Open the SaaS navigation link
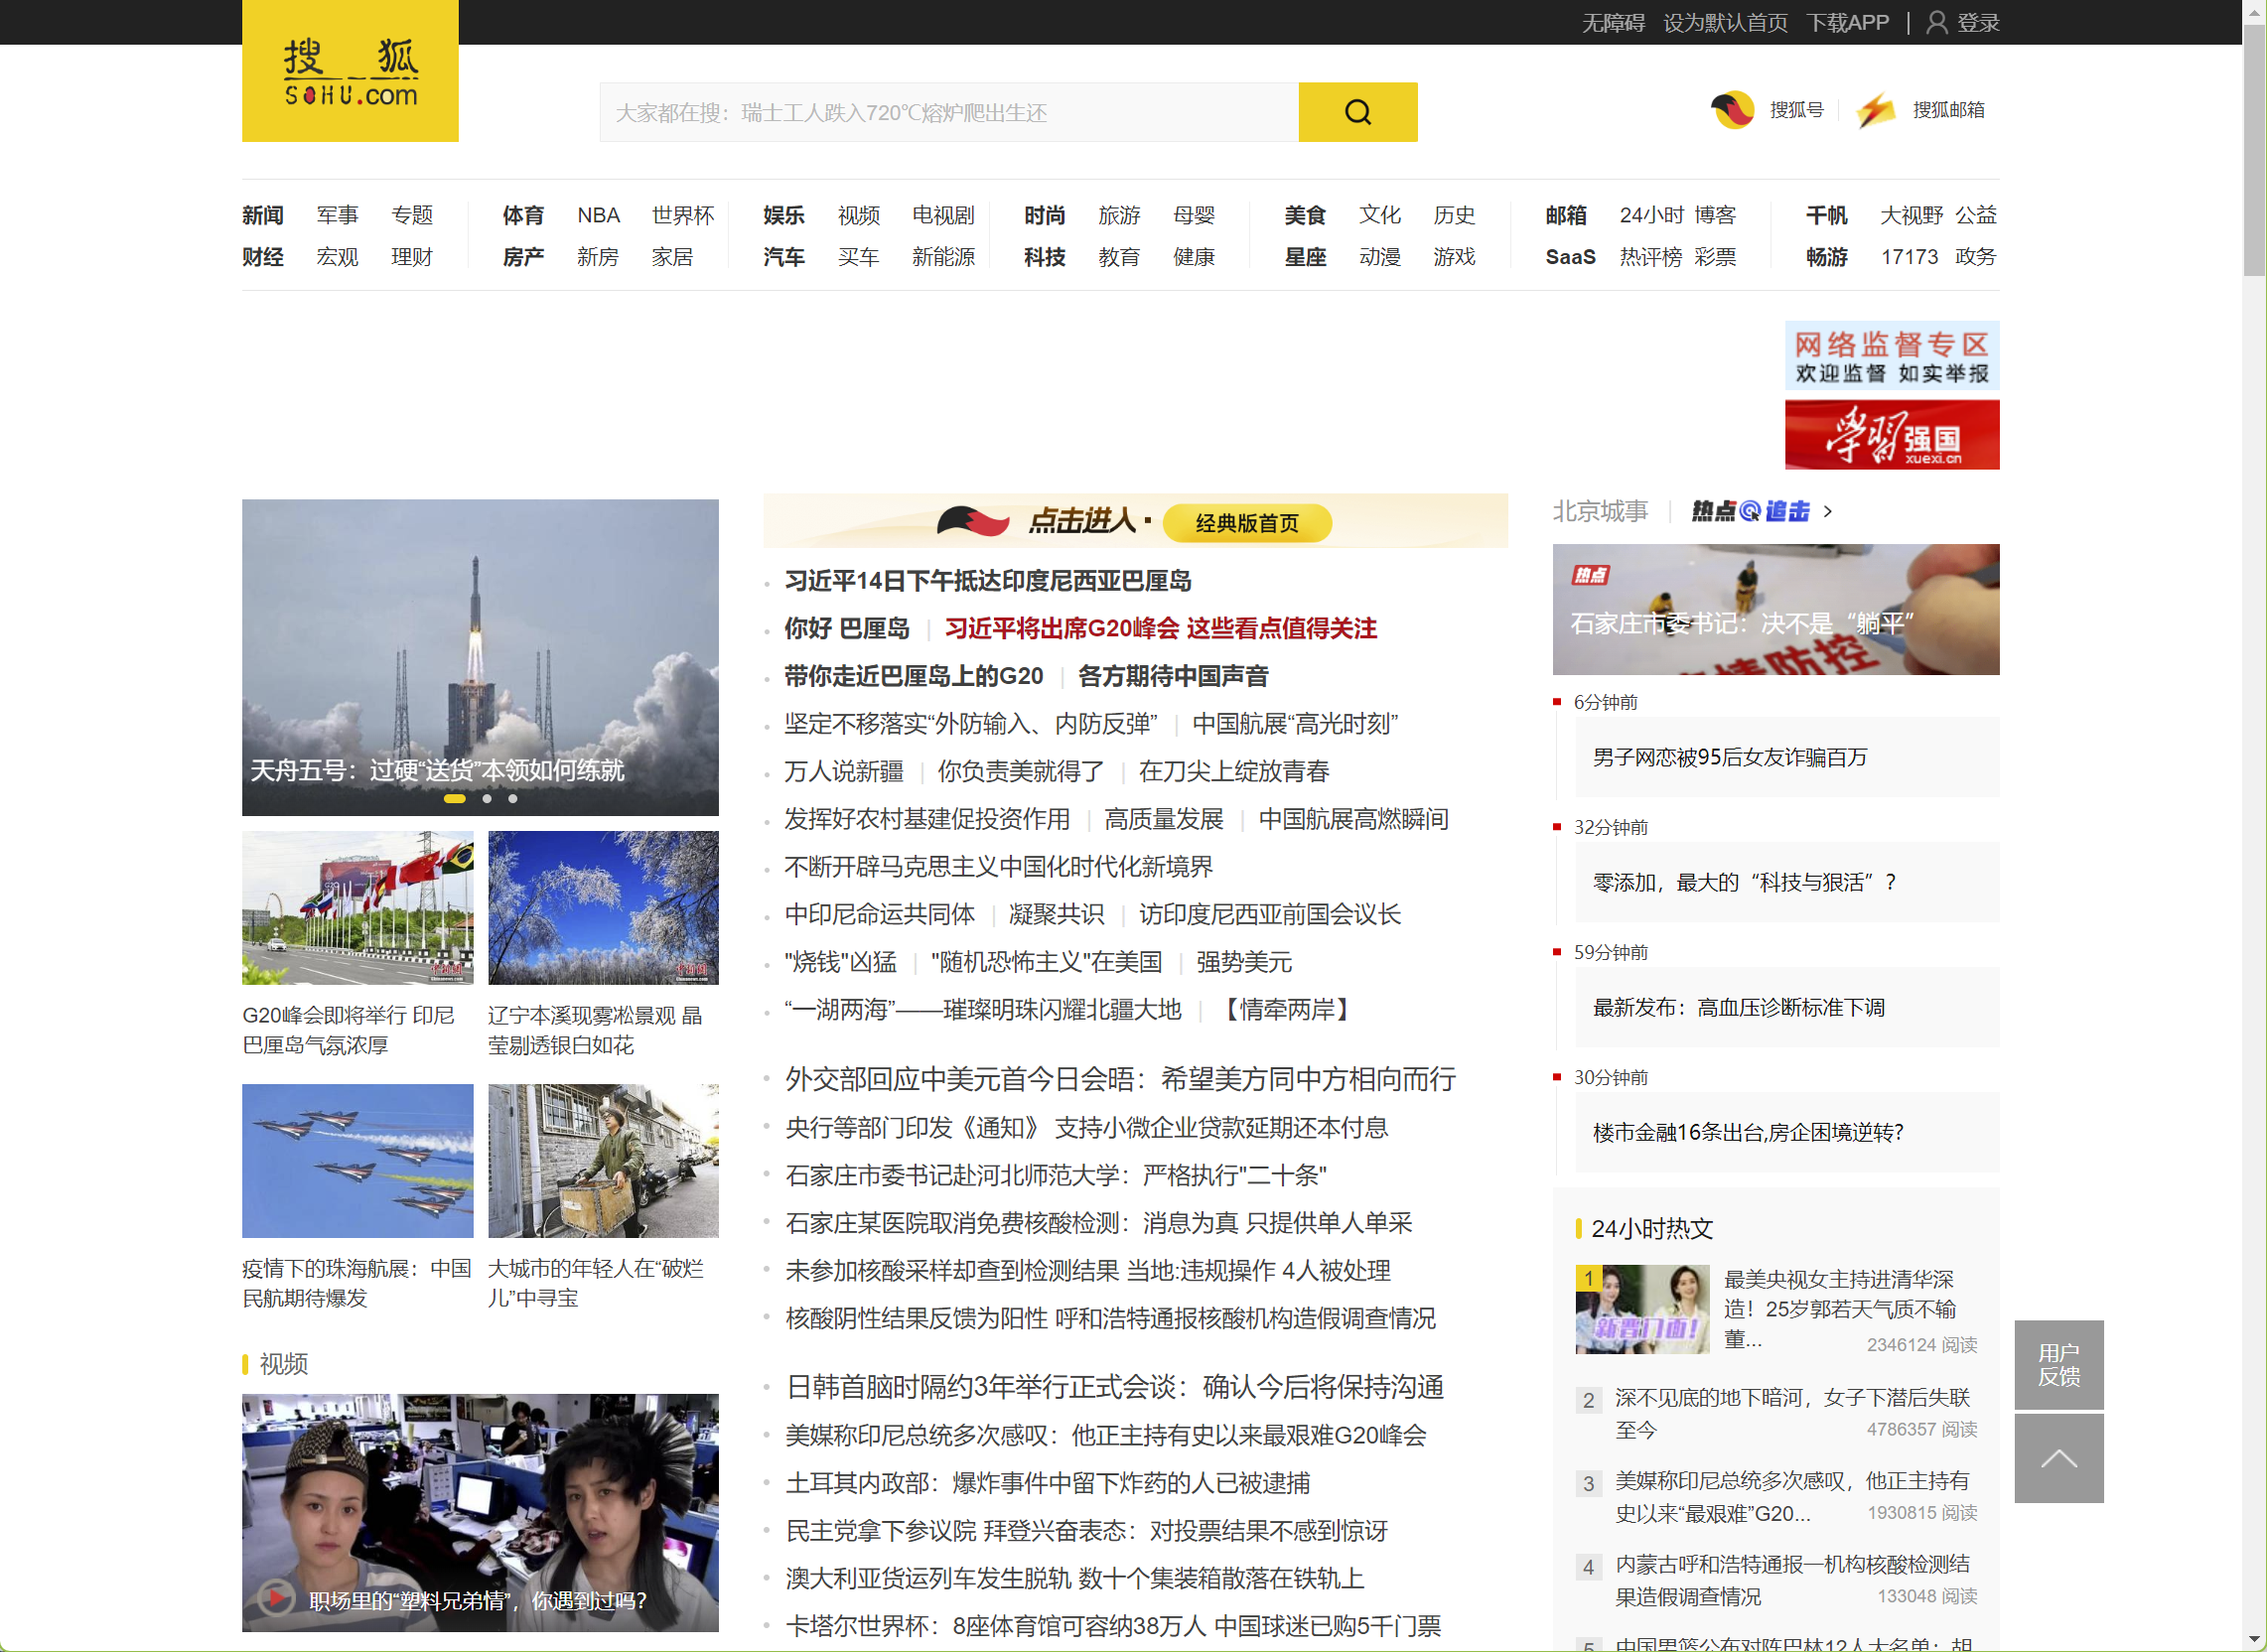The width and height of the screenshot is (2267, 1652). pyautogui.click(x=1570, y=257)
